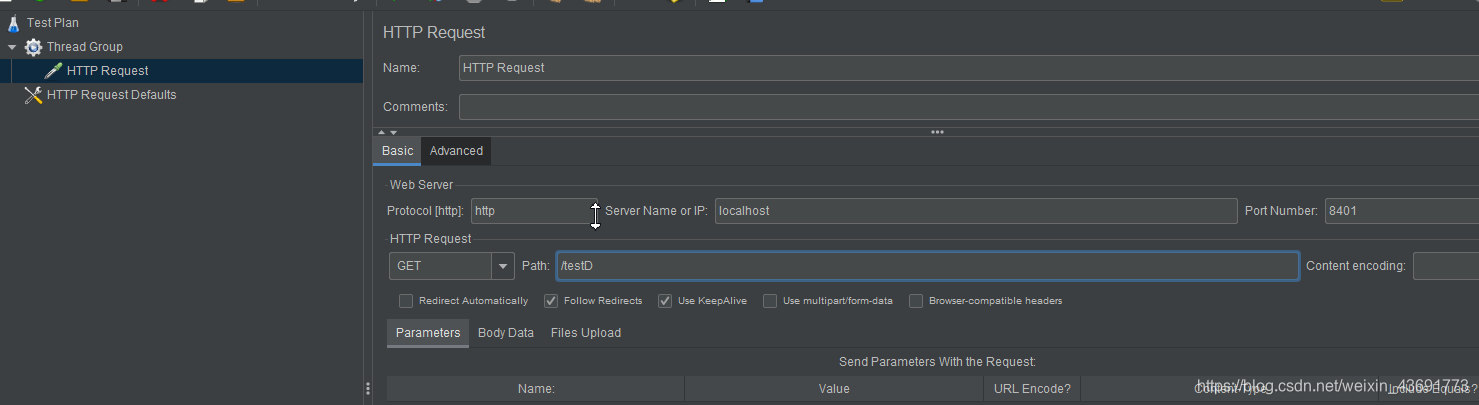The height and width of the screenshot is (405, 1479).
Task: Click the Protocol [http] field
Action: pos(533,211)
